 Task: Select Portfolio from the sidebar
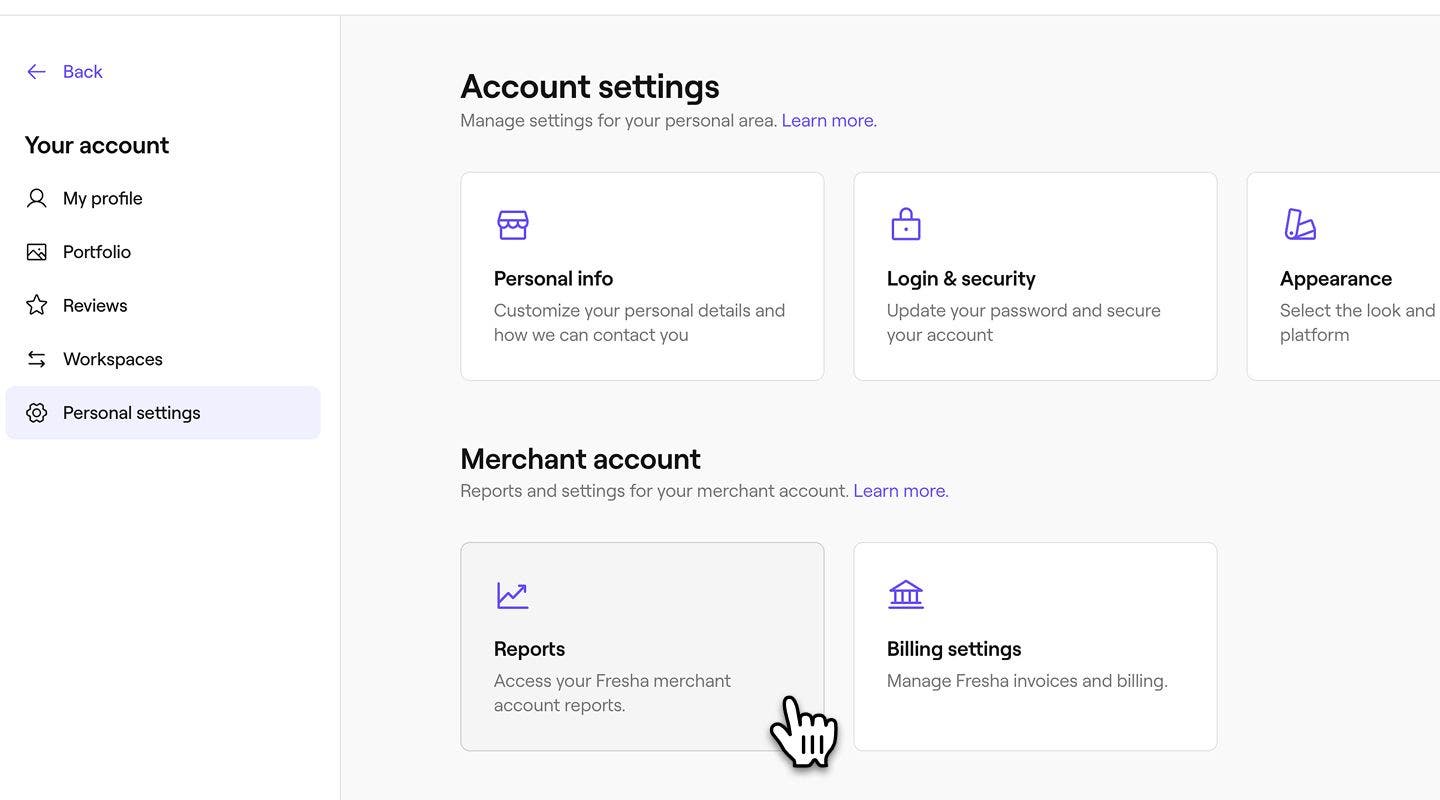tap(96, 252)
